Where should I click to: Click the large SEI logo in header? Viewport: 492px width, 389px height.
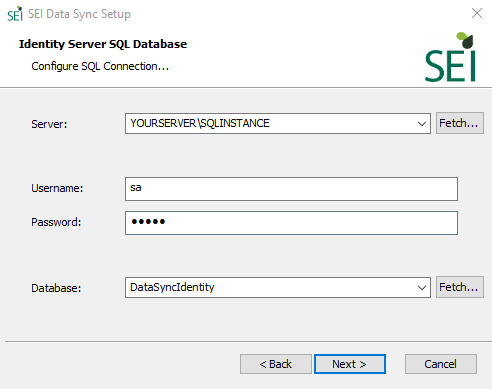coord(450,57)
